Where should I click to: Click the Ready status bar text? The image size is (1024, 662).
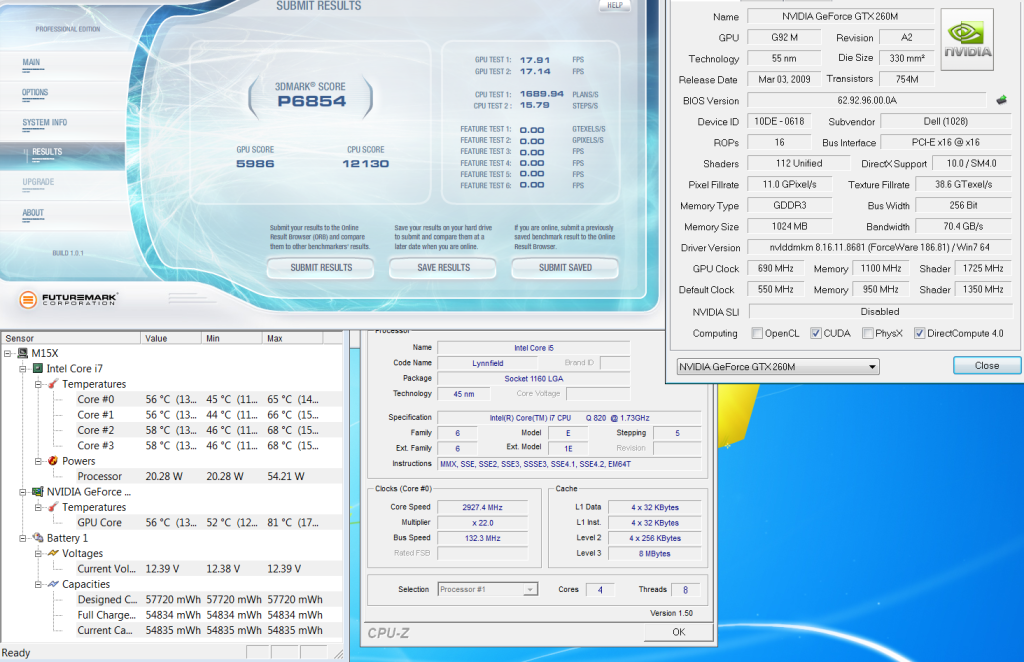(16, 653)
